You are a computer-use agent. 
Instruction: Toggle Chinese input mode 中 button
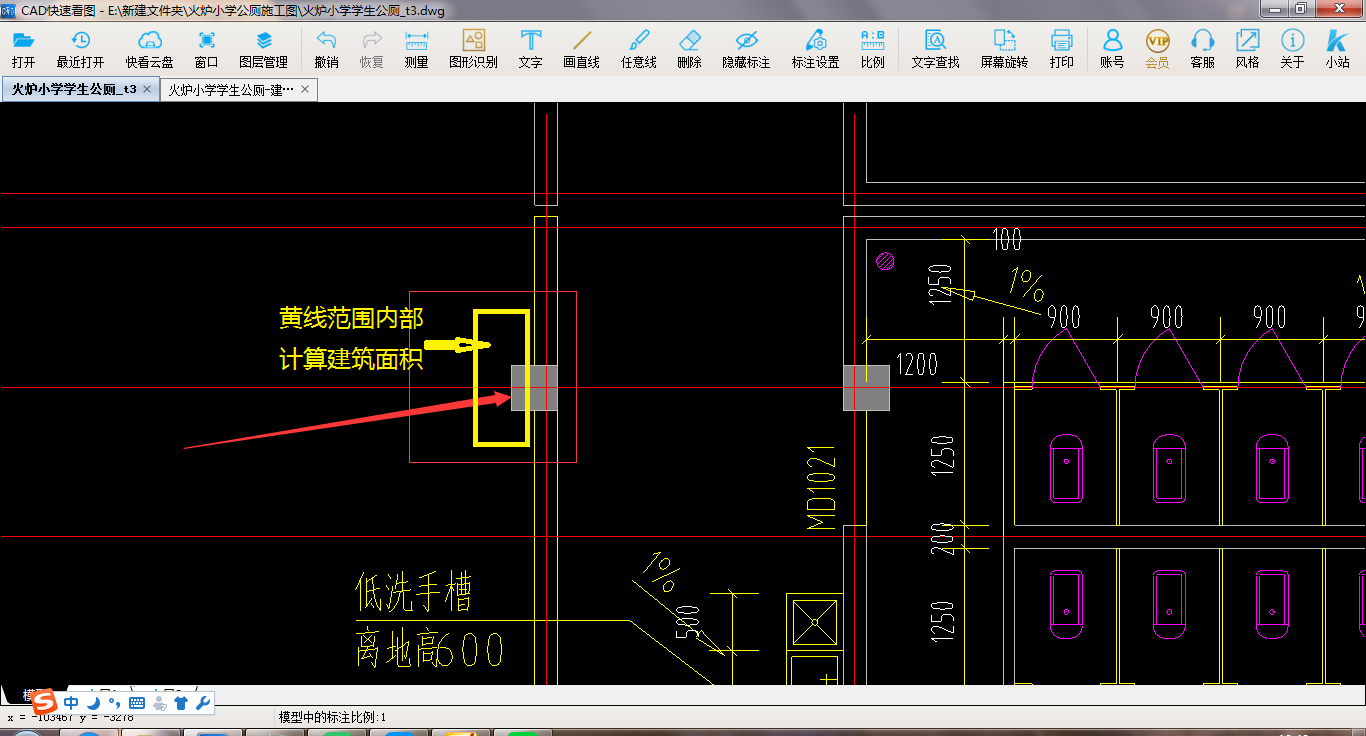[71, 703]
